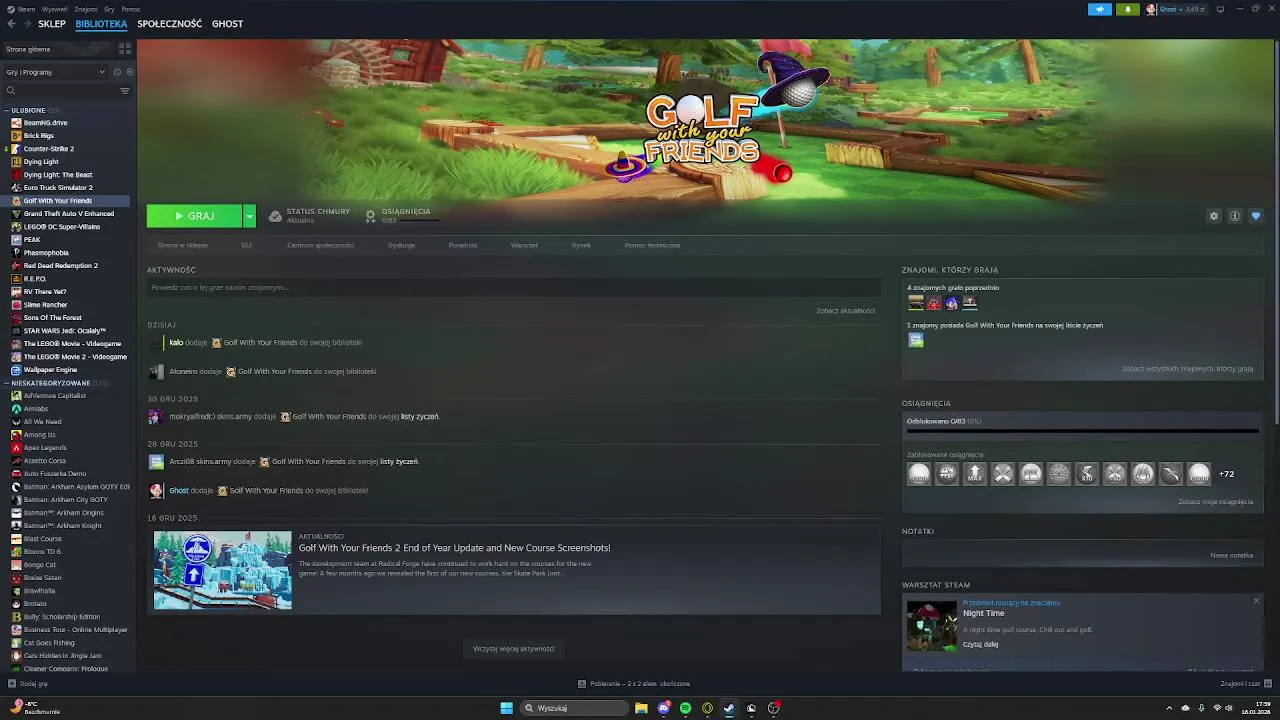Open Gry i Programy dropdown

[56, 72]
